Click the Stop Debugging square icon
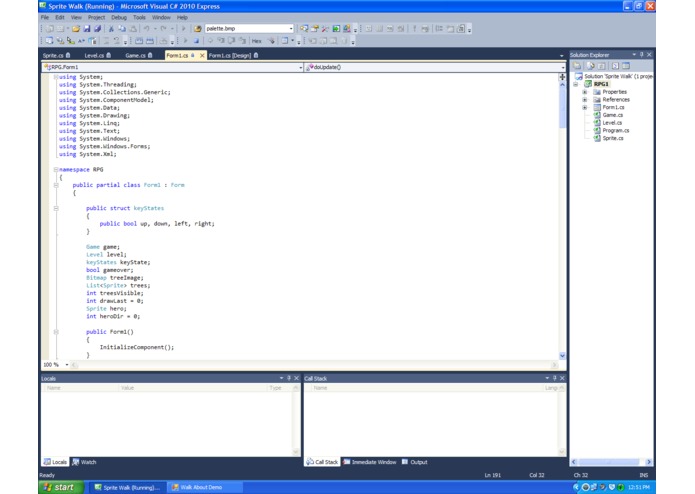 point(196,41)
